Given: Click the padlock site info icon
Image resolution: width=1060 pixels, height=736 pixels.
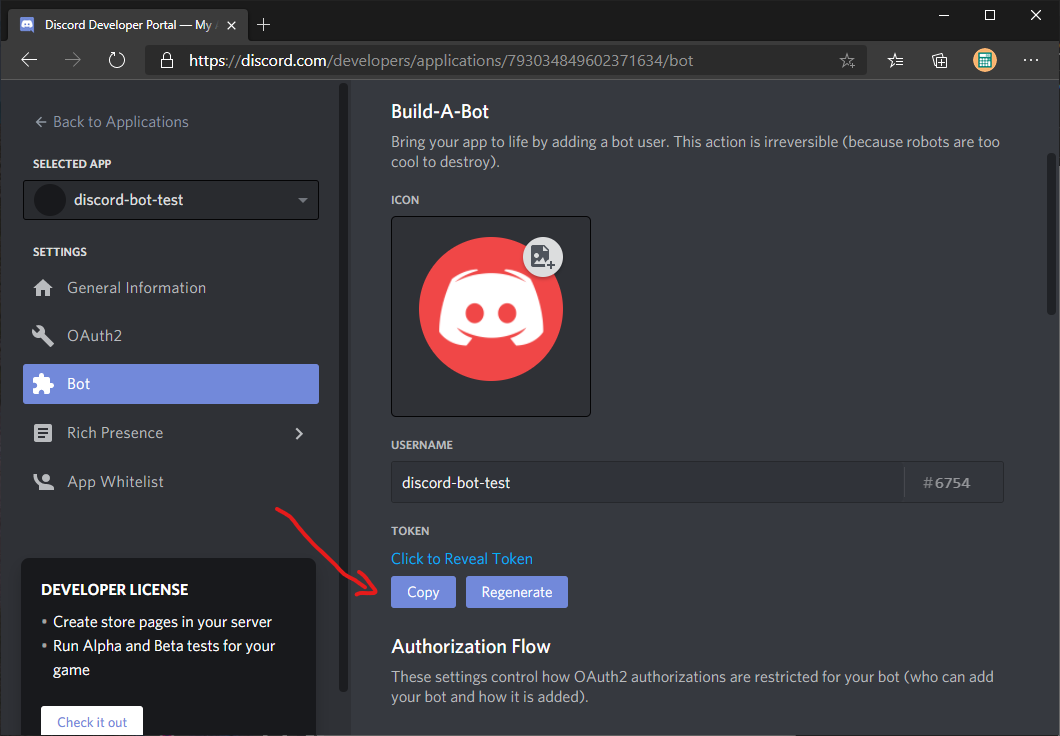Looking at the screenshot, I should coord(166,61).
